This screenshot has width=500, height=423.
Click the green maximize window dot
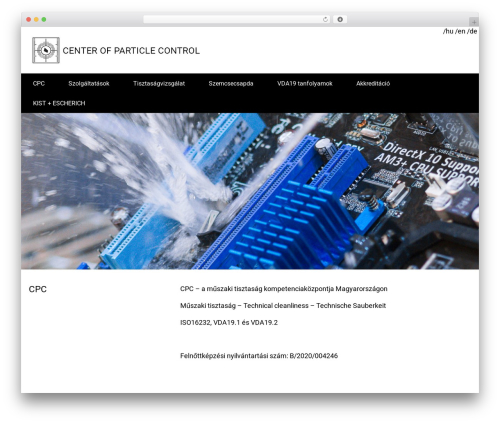click(x=44, y=20)
